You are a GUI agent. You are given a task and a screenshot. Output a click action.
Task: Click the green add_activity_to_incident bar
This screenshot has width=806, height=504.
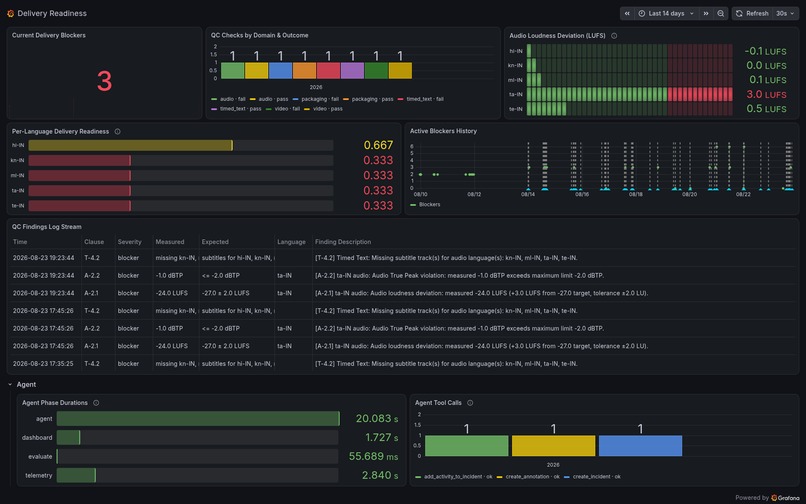tap(467, 446)
